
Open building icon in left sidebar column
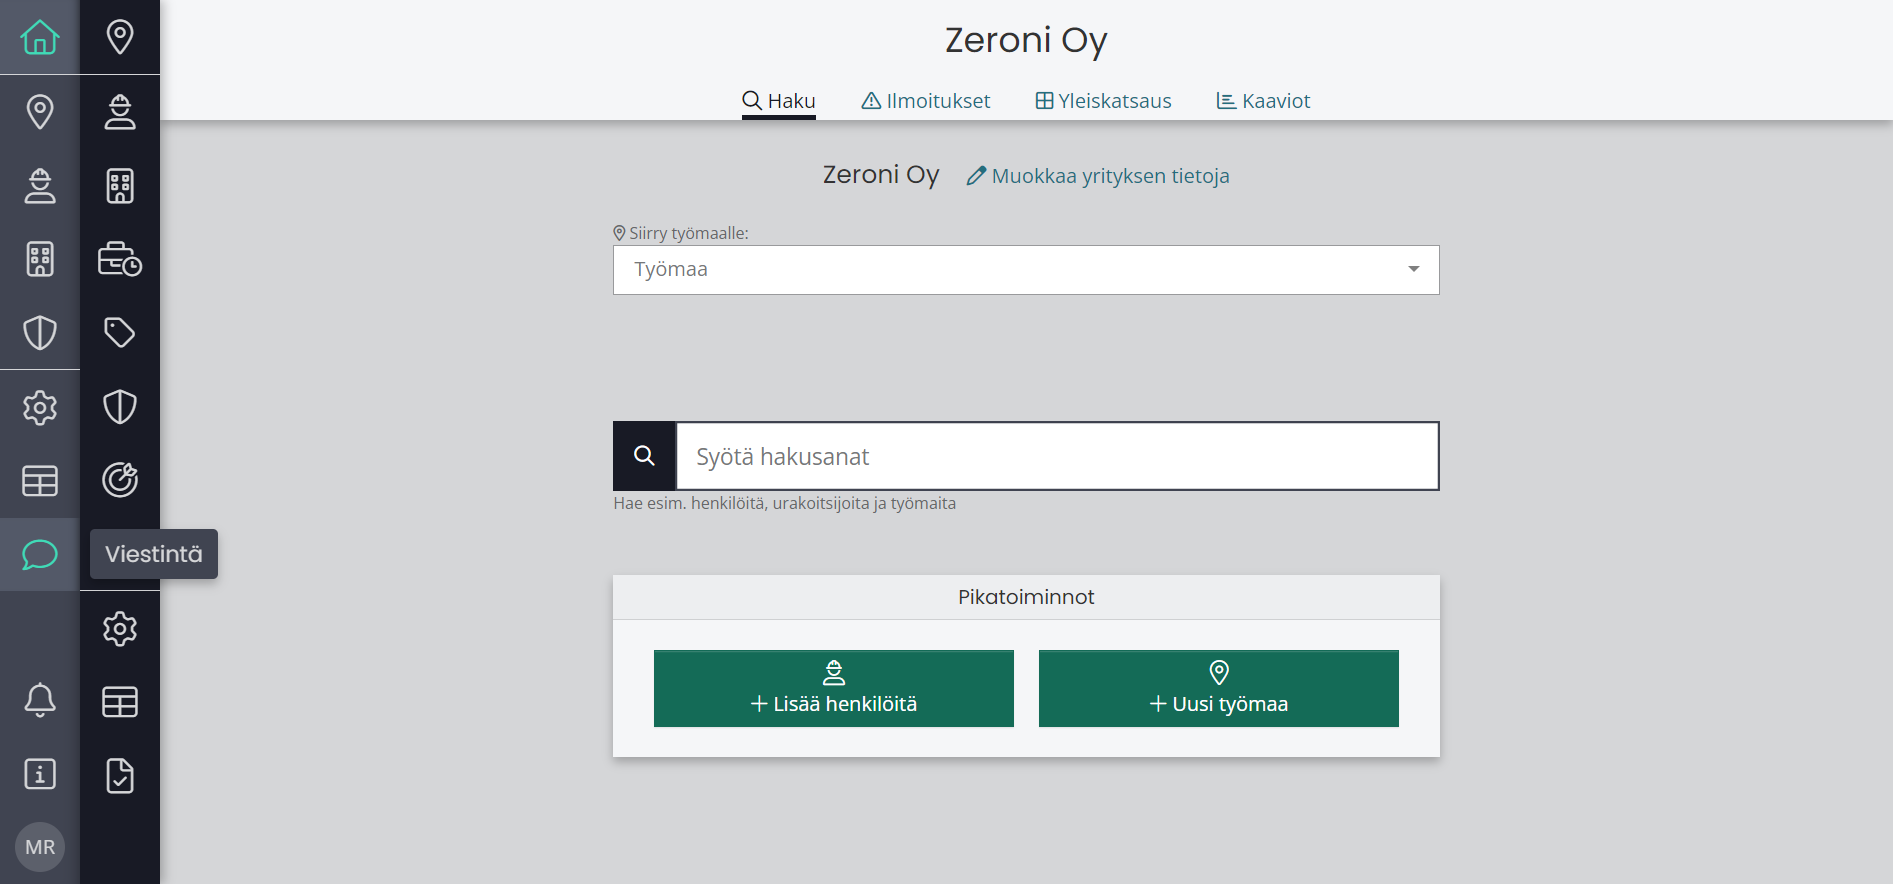[x=40, y=259]
